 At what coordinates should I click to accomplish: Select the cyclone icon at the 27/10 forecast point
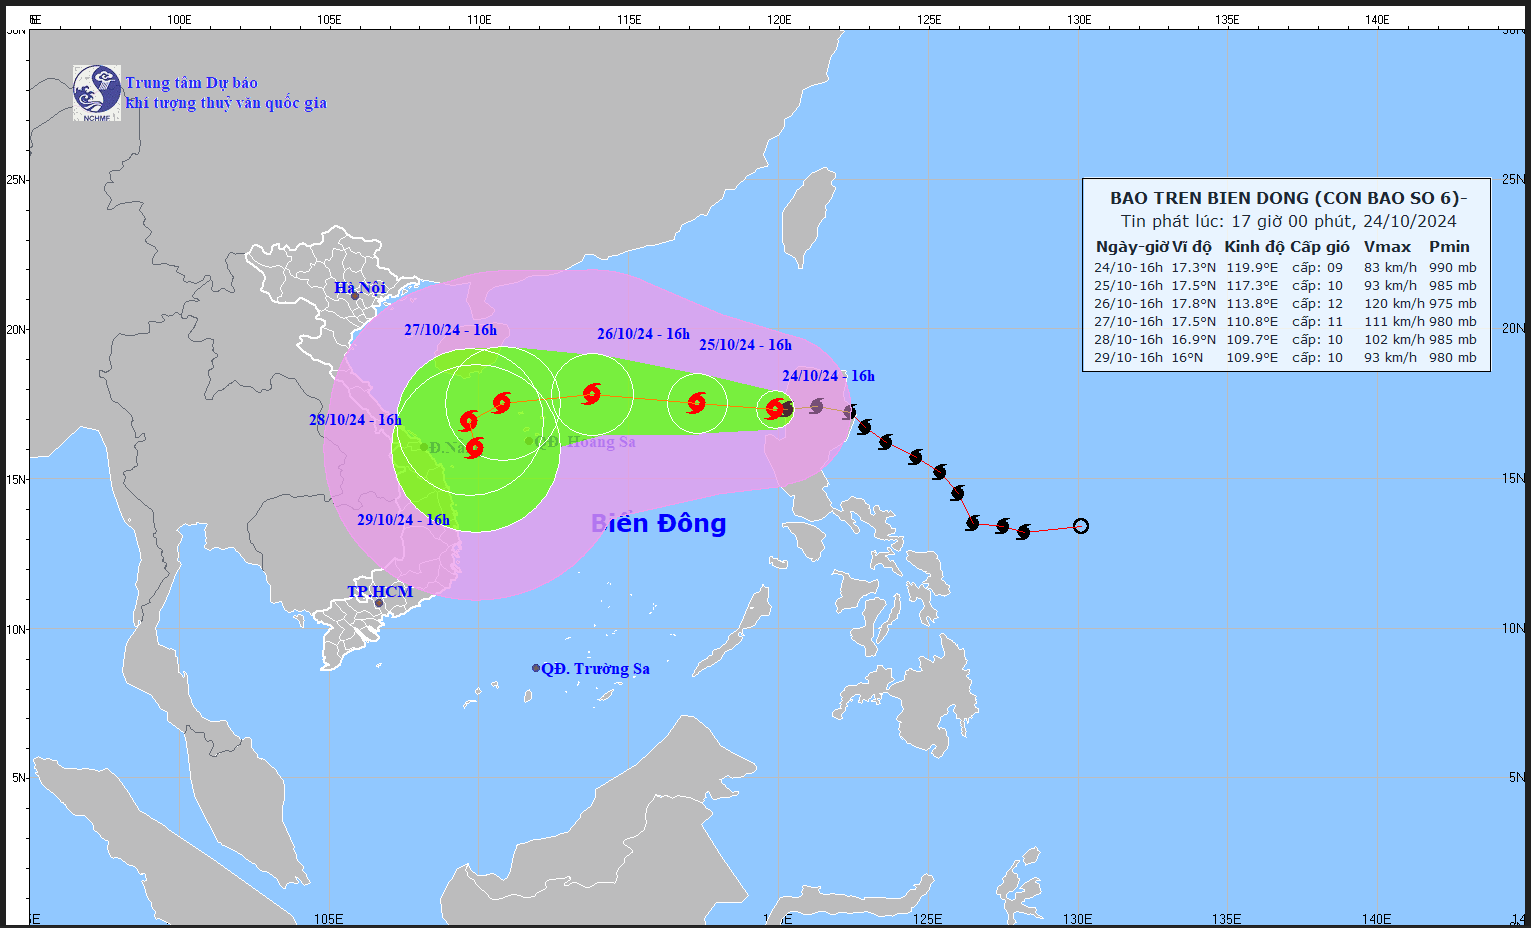(x=500, y=403)
